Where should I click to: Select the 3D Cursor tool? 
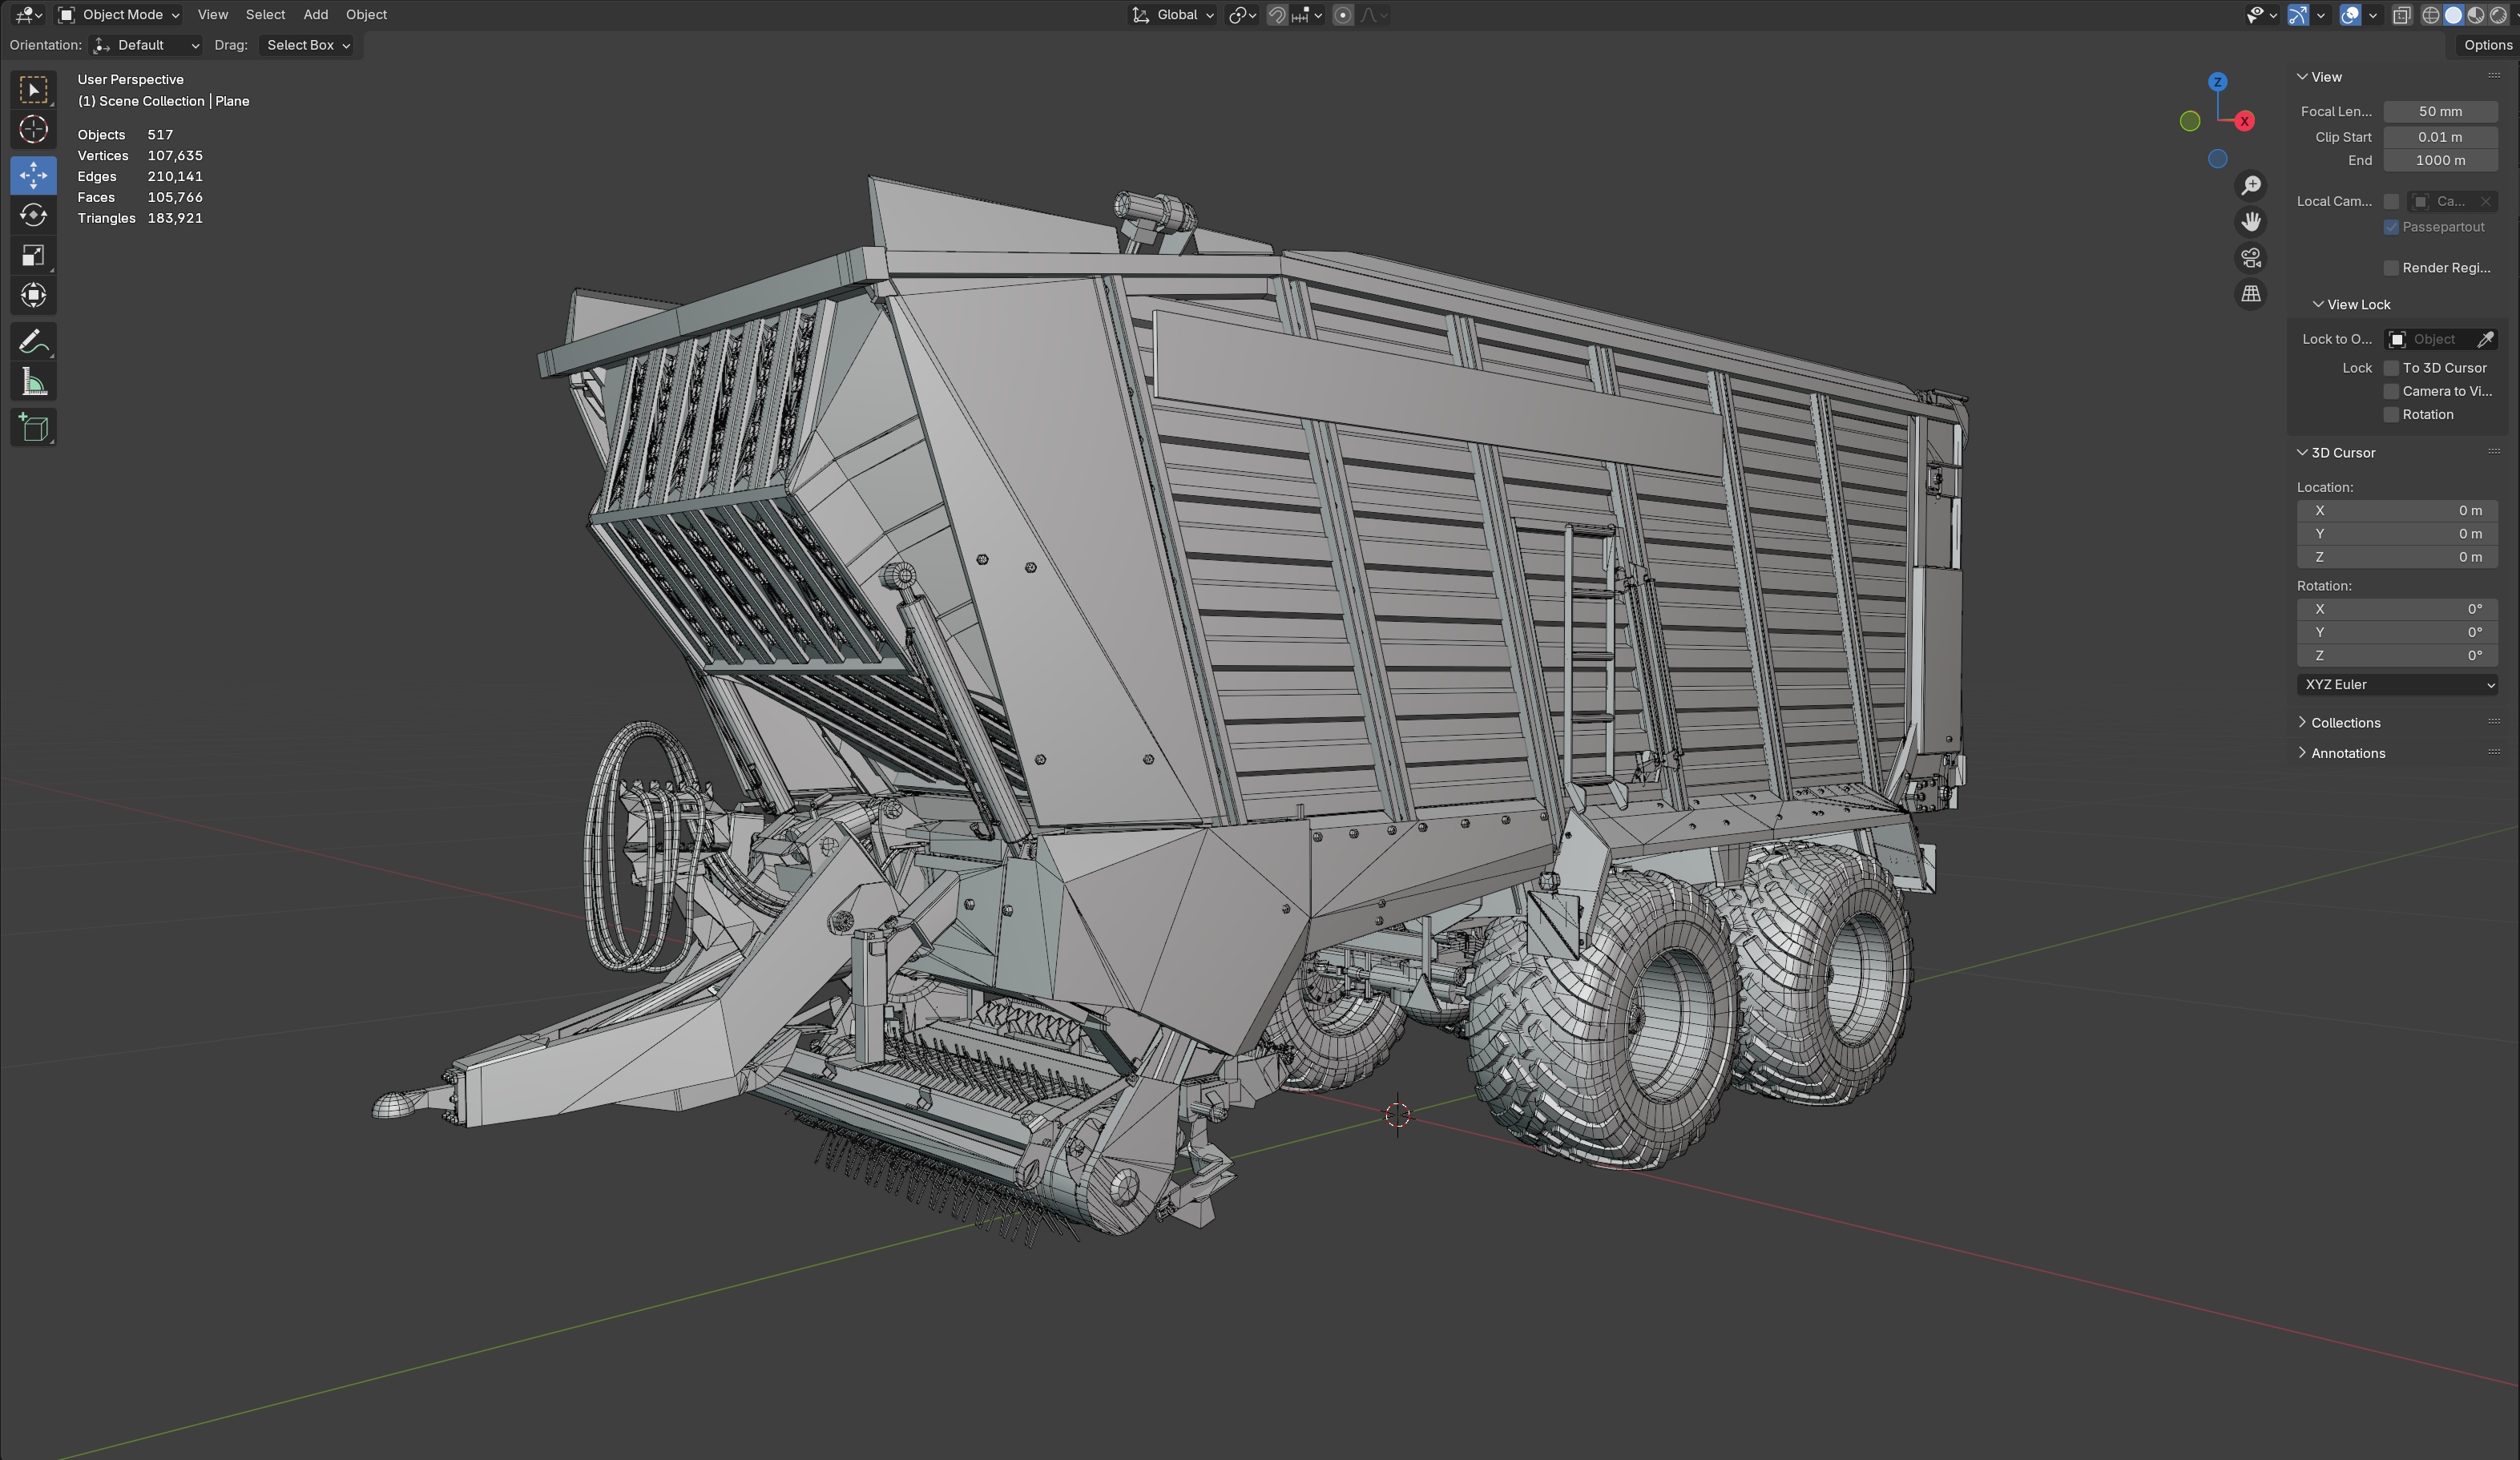tap(33, 130)
